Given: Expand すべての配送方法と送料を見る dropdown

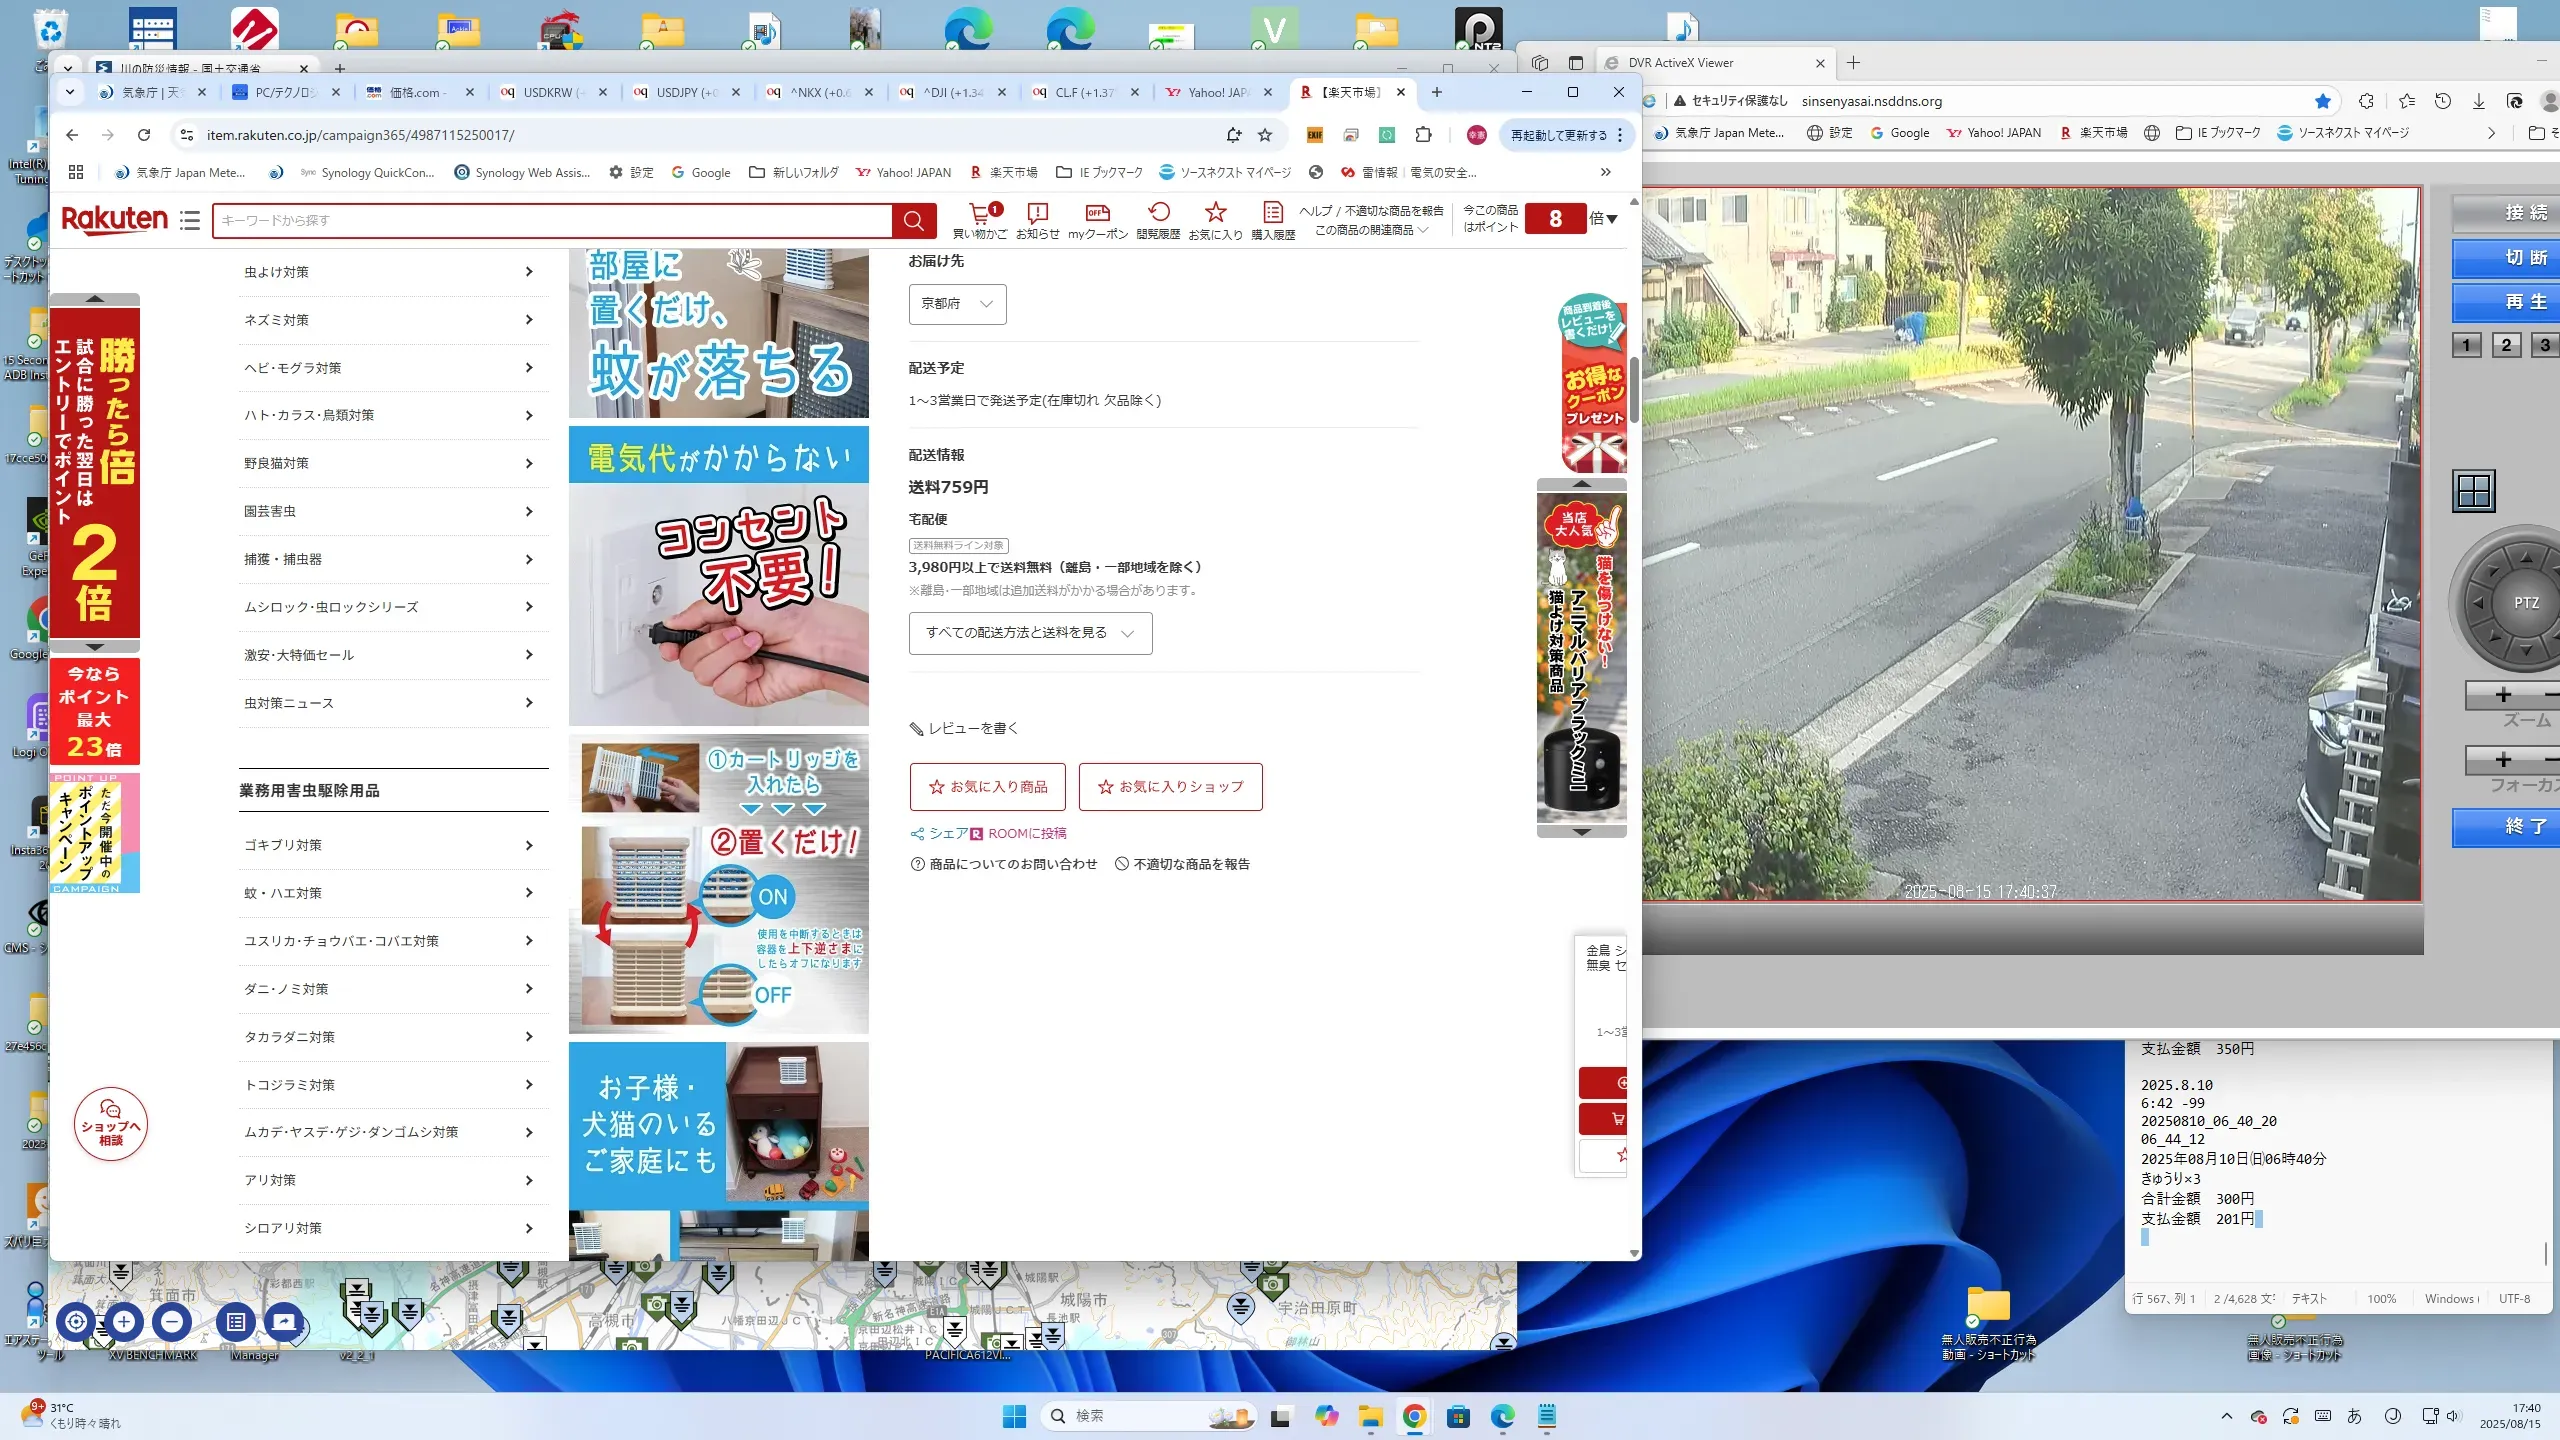Looking at the screenshot, I should coord(1030,633).
